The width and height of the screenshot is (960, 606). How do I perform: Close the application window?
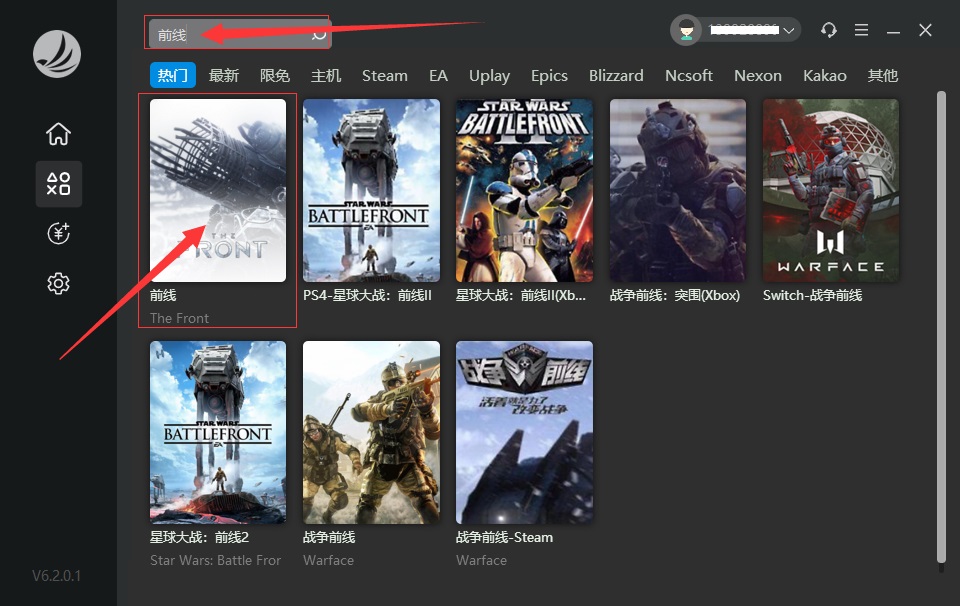pos(925,30)
